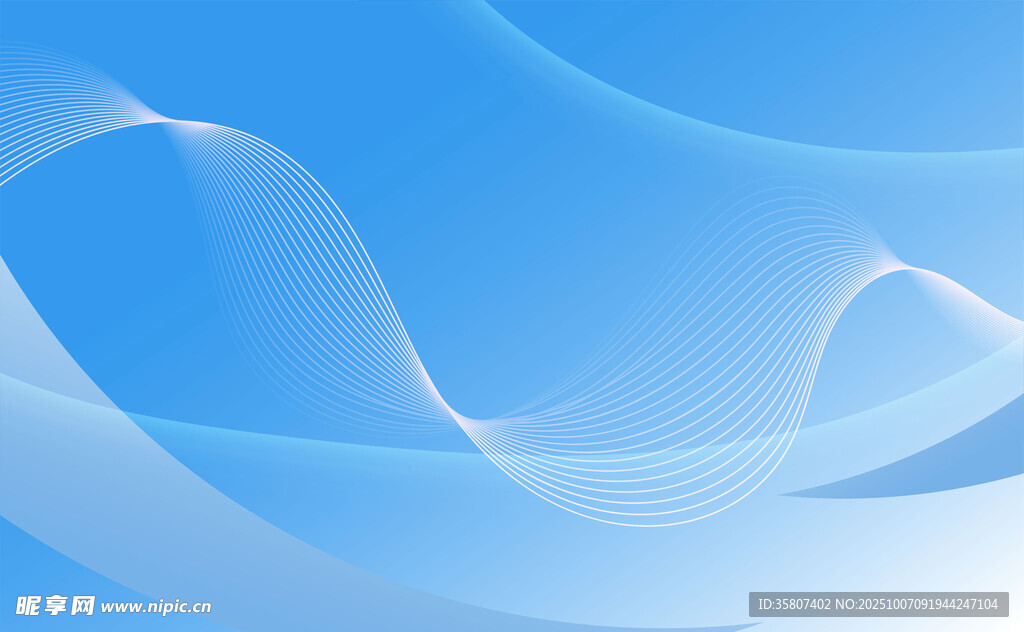Click the gray ID watermark box

878,604
